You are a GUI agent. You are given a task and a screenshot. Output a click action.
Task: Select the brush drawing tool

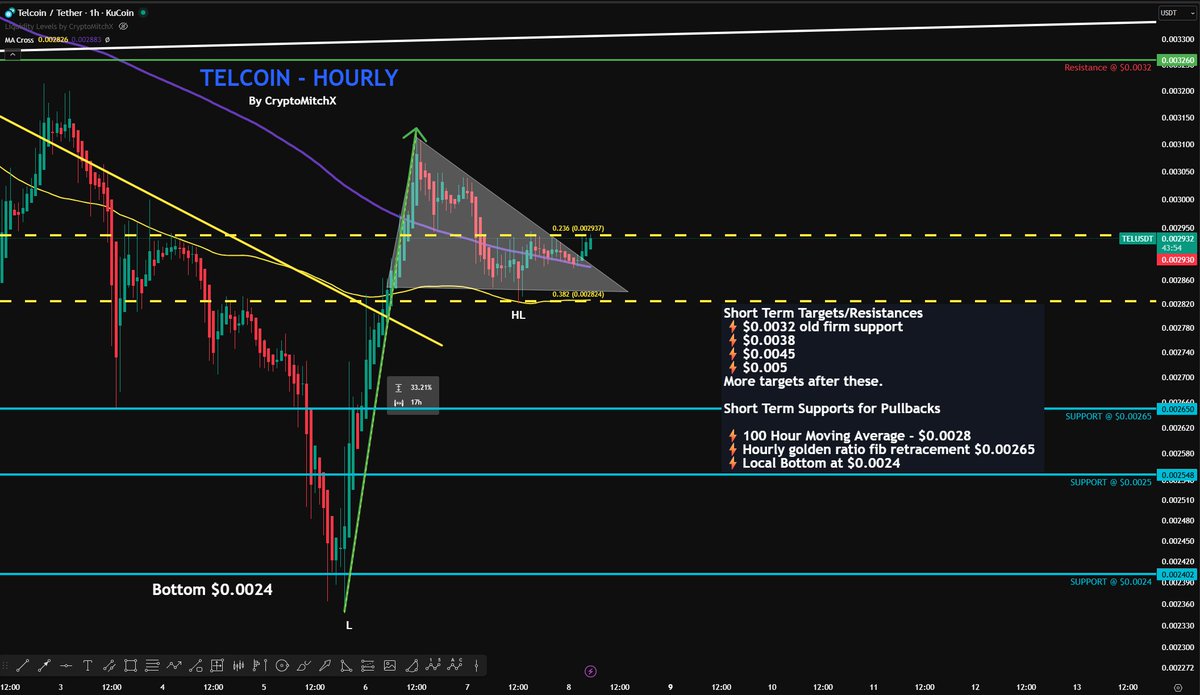tap(303, 666)
